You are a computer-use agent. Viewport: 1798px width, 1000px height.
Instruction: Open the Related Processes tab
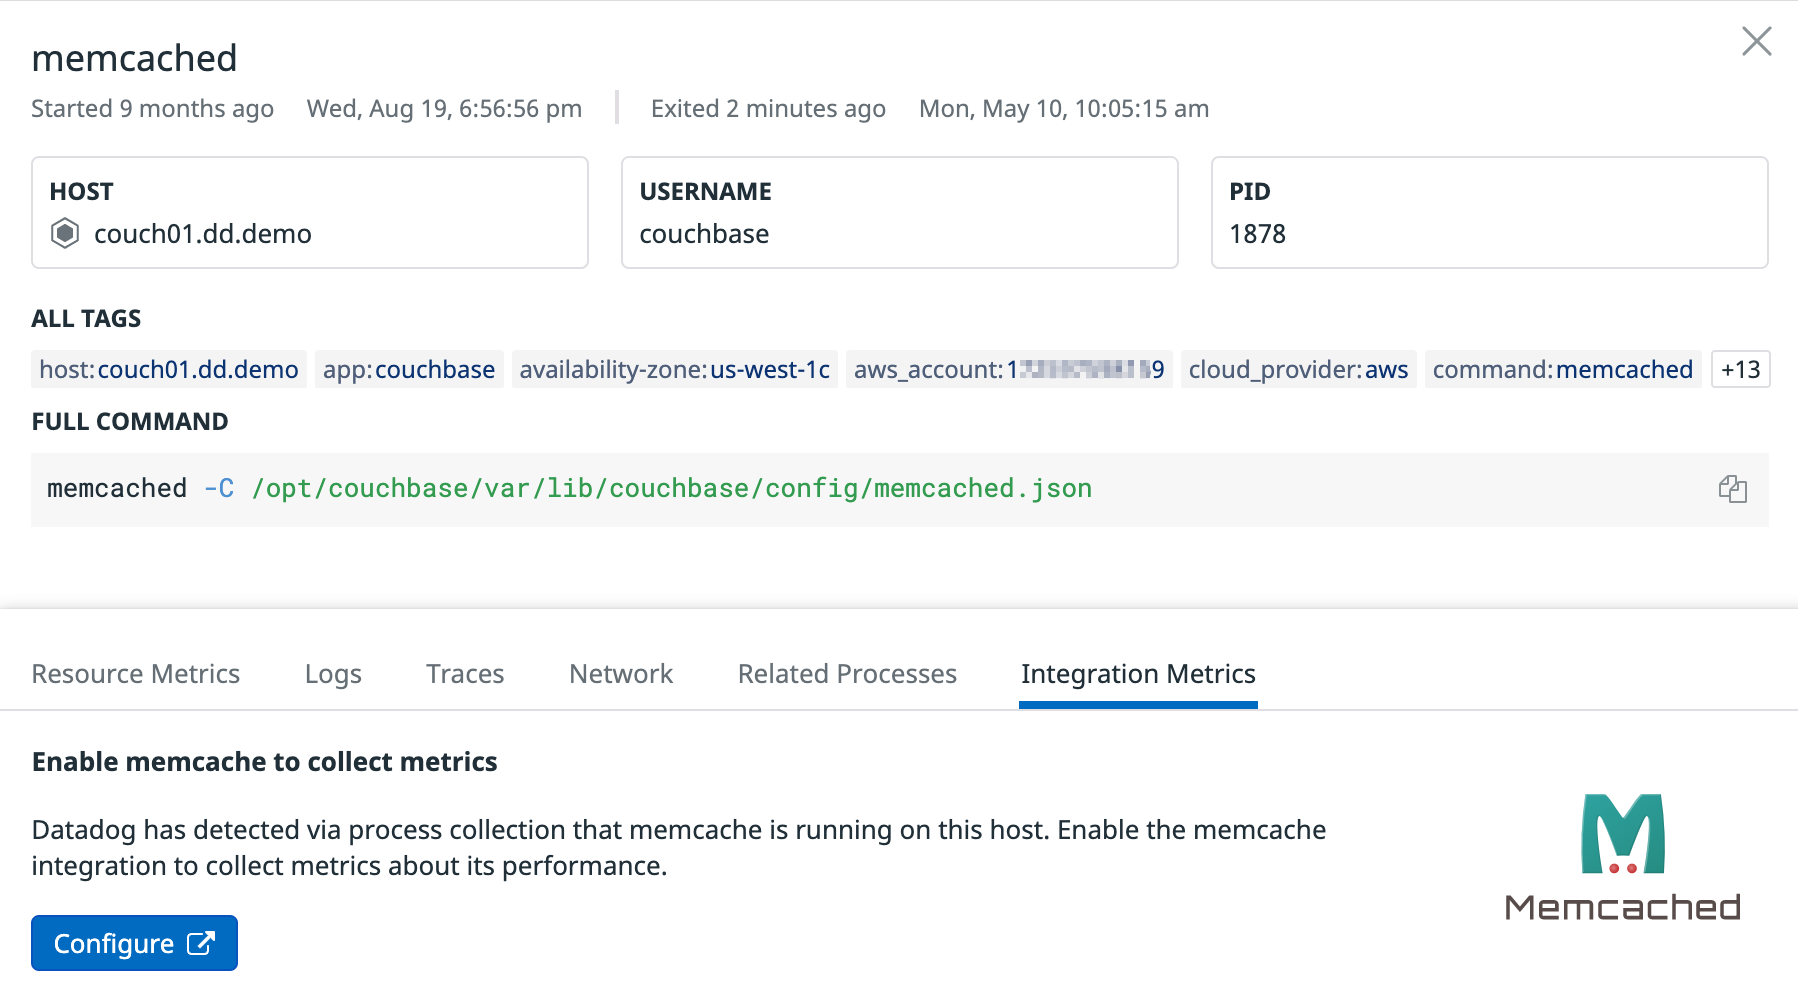coord(846,673)
